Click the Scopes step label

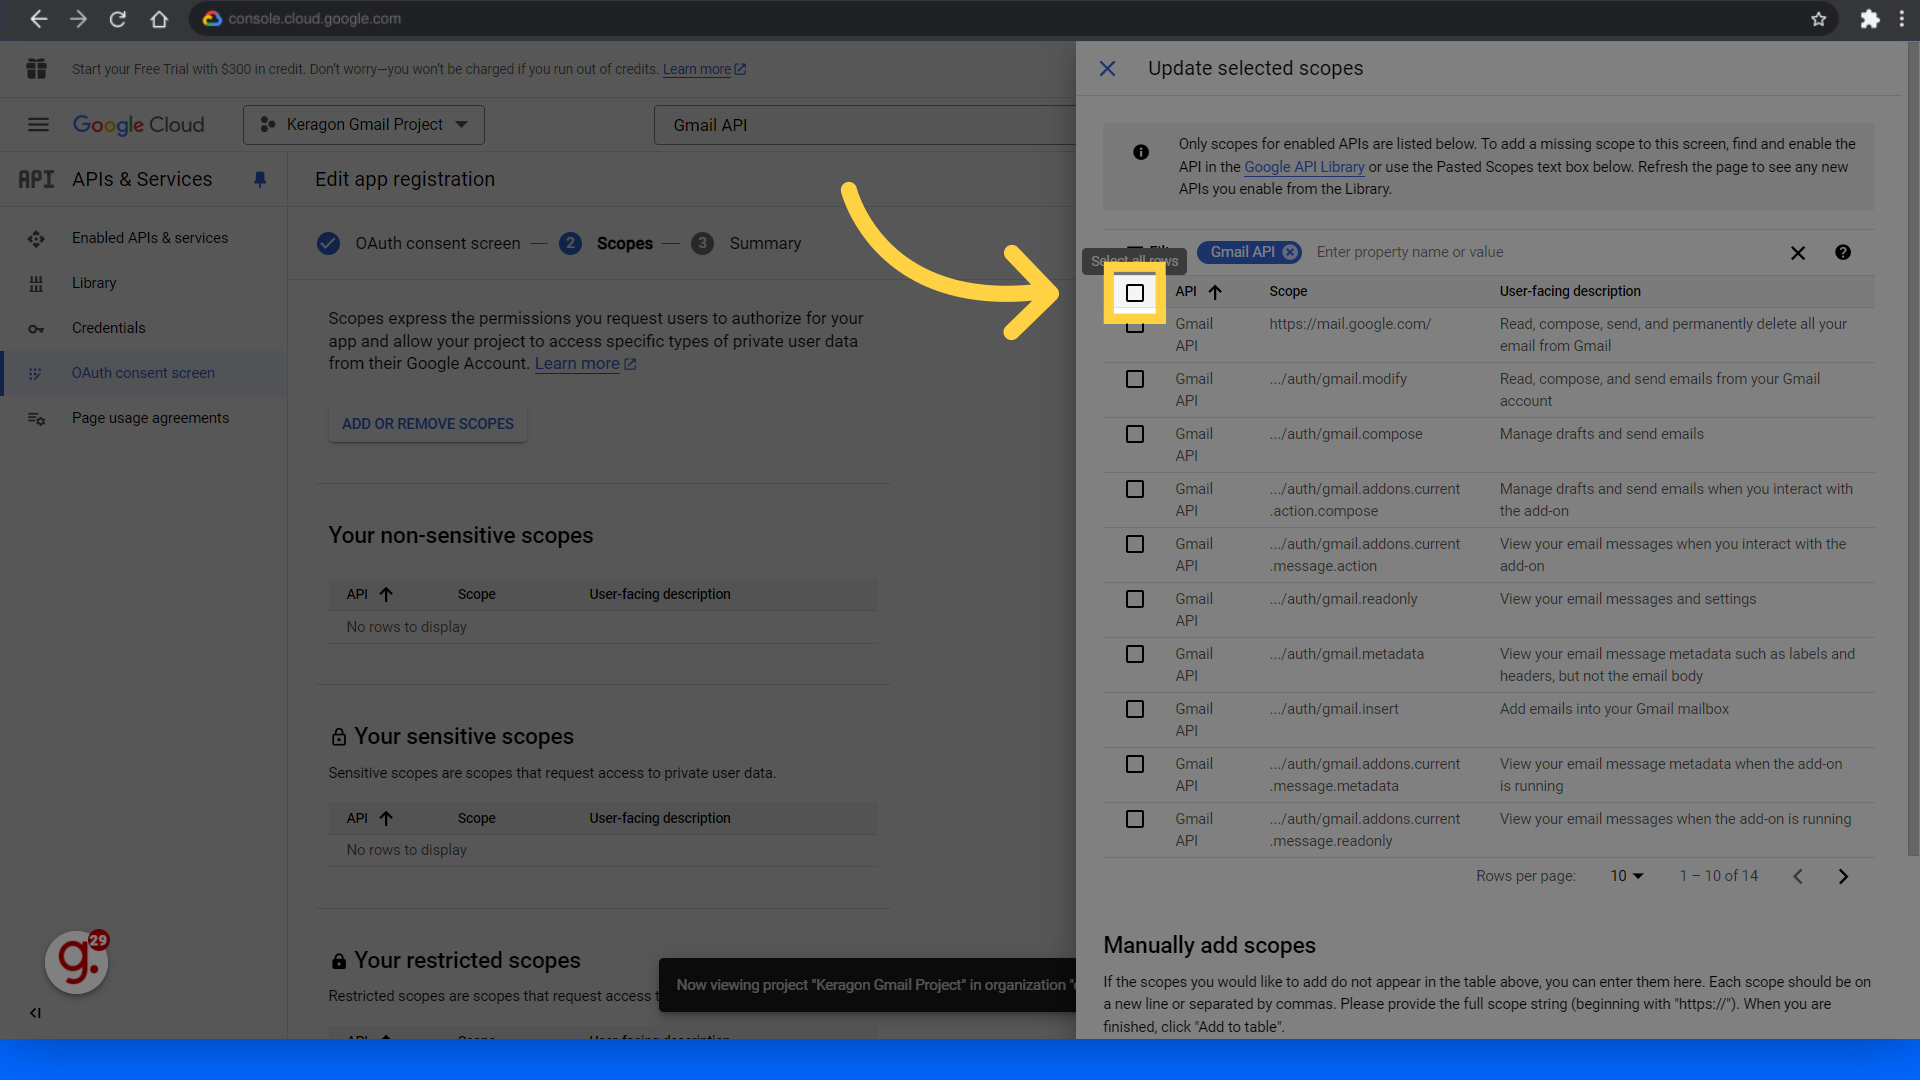[624, 244]
